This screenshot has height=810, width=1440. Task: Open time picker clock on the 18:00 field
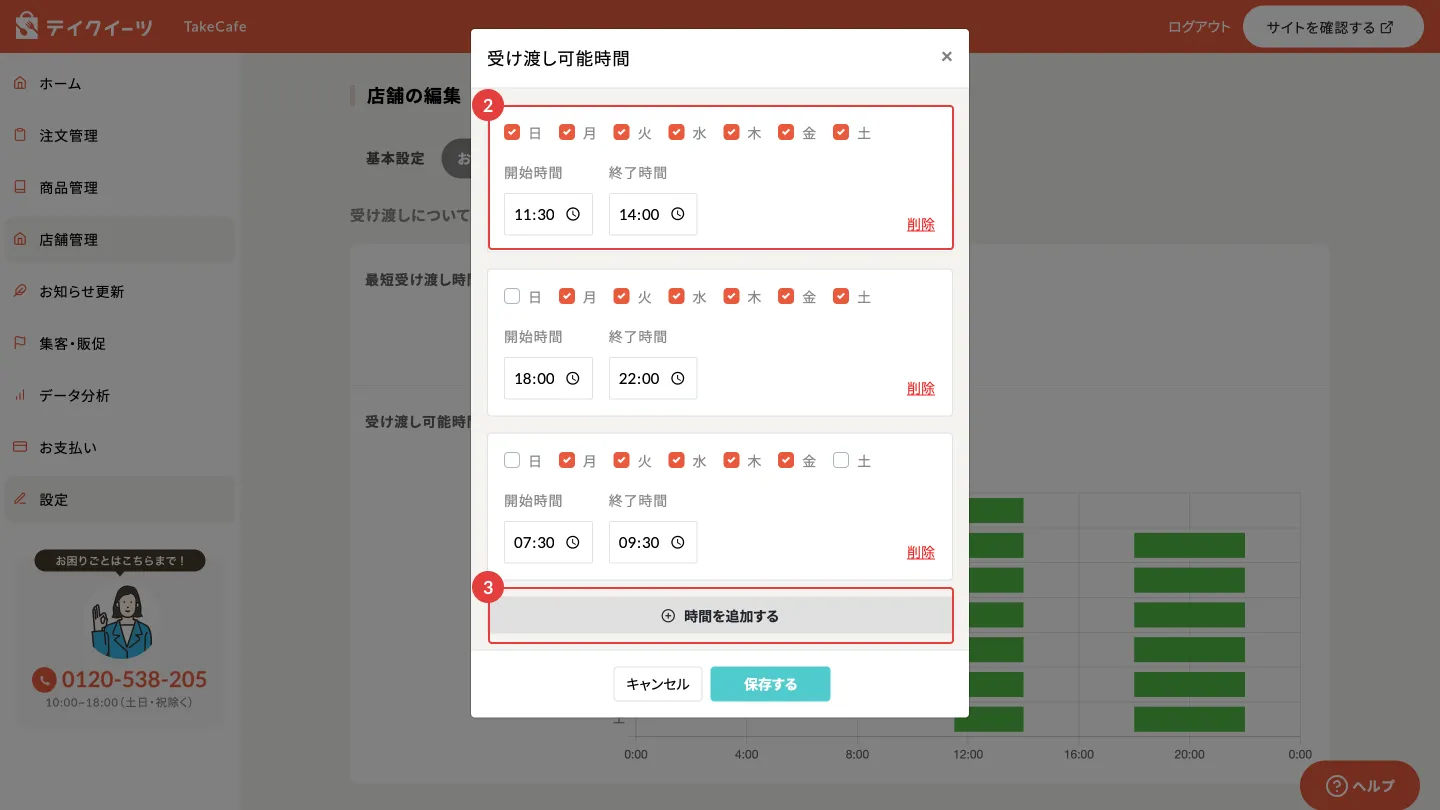[x=573, y=378]
